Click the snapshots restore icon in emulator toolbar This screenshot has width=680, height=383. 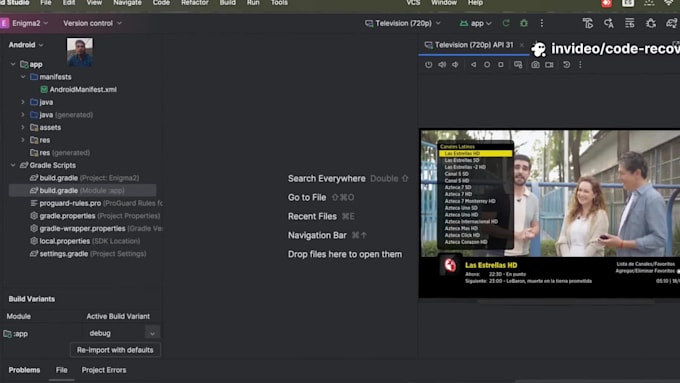pos(566,65)
